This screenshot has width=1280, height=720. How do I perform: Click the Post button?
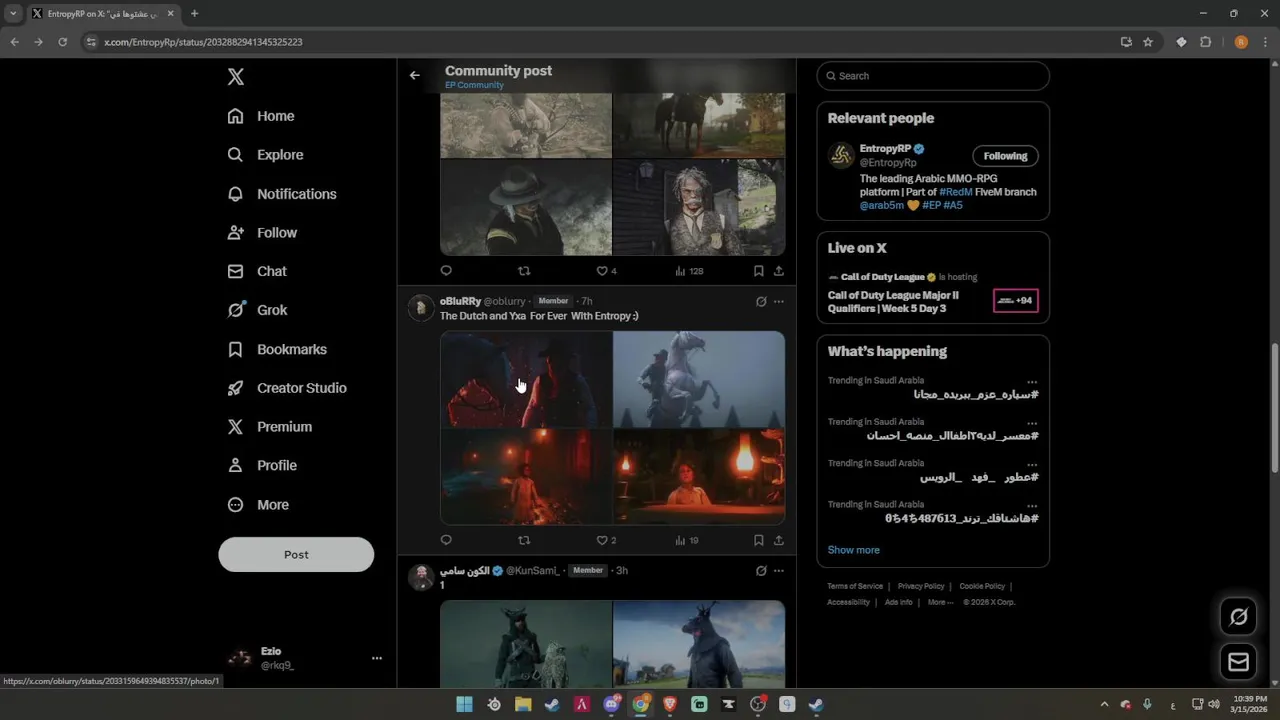tap(296, 554)
